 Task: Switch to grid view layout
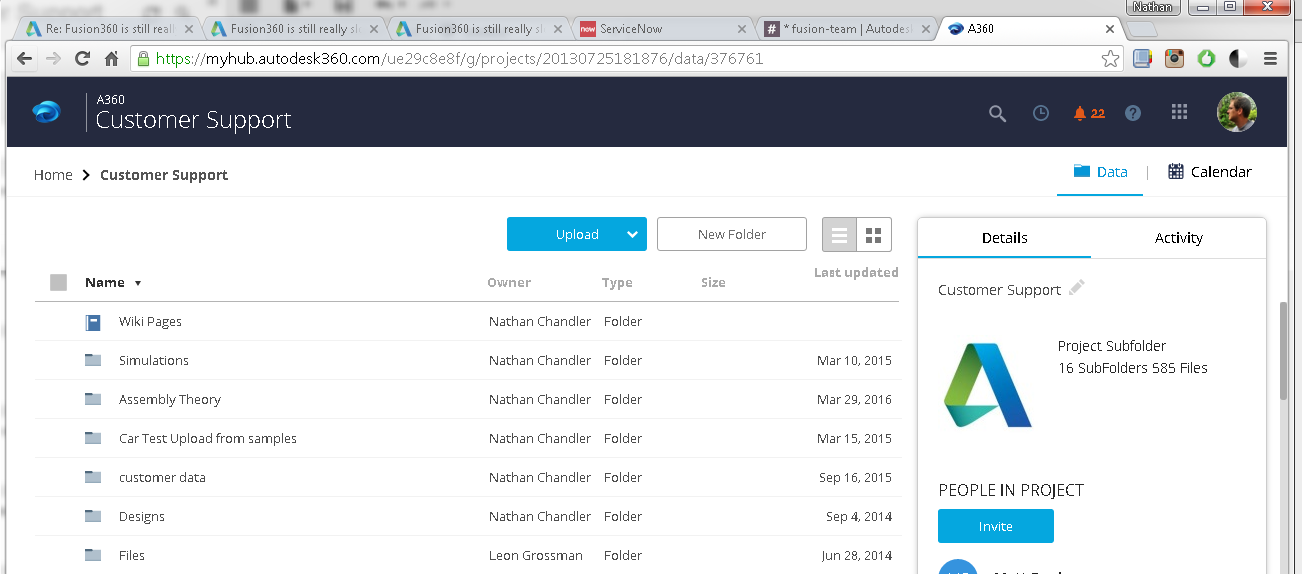[x=874, y=235]
